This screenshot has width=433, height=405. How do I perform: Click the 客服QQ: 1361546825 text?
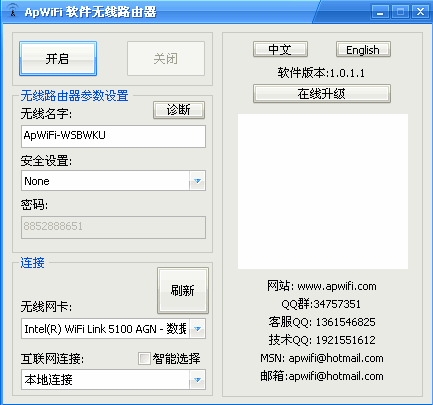pyautogui.click(x=322, y=322)
